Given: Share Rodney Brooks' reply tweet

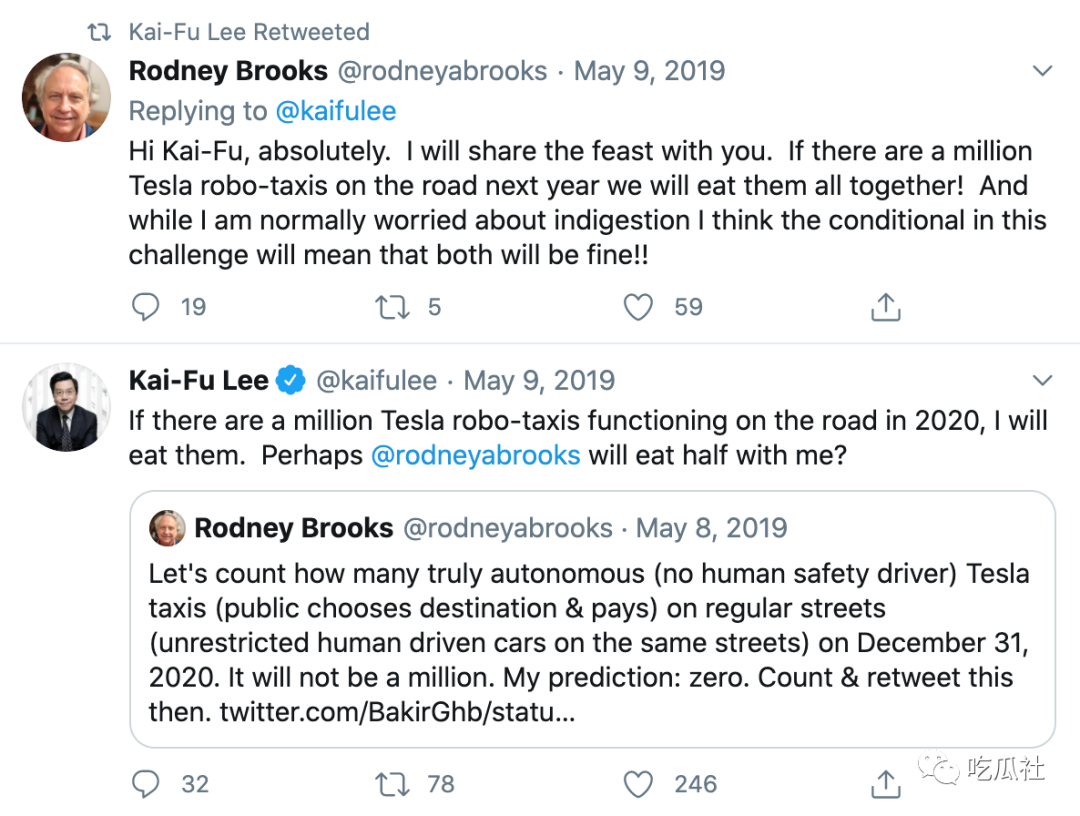Looking at the screenshot, I should 885,307.
